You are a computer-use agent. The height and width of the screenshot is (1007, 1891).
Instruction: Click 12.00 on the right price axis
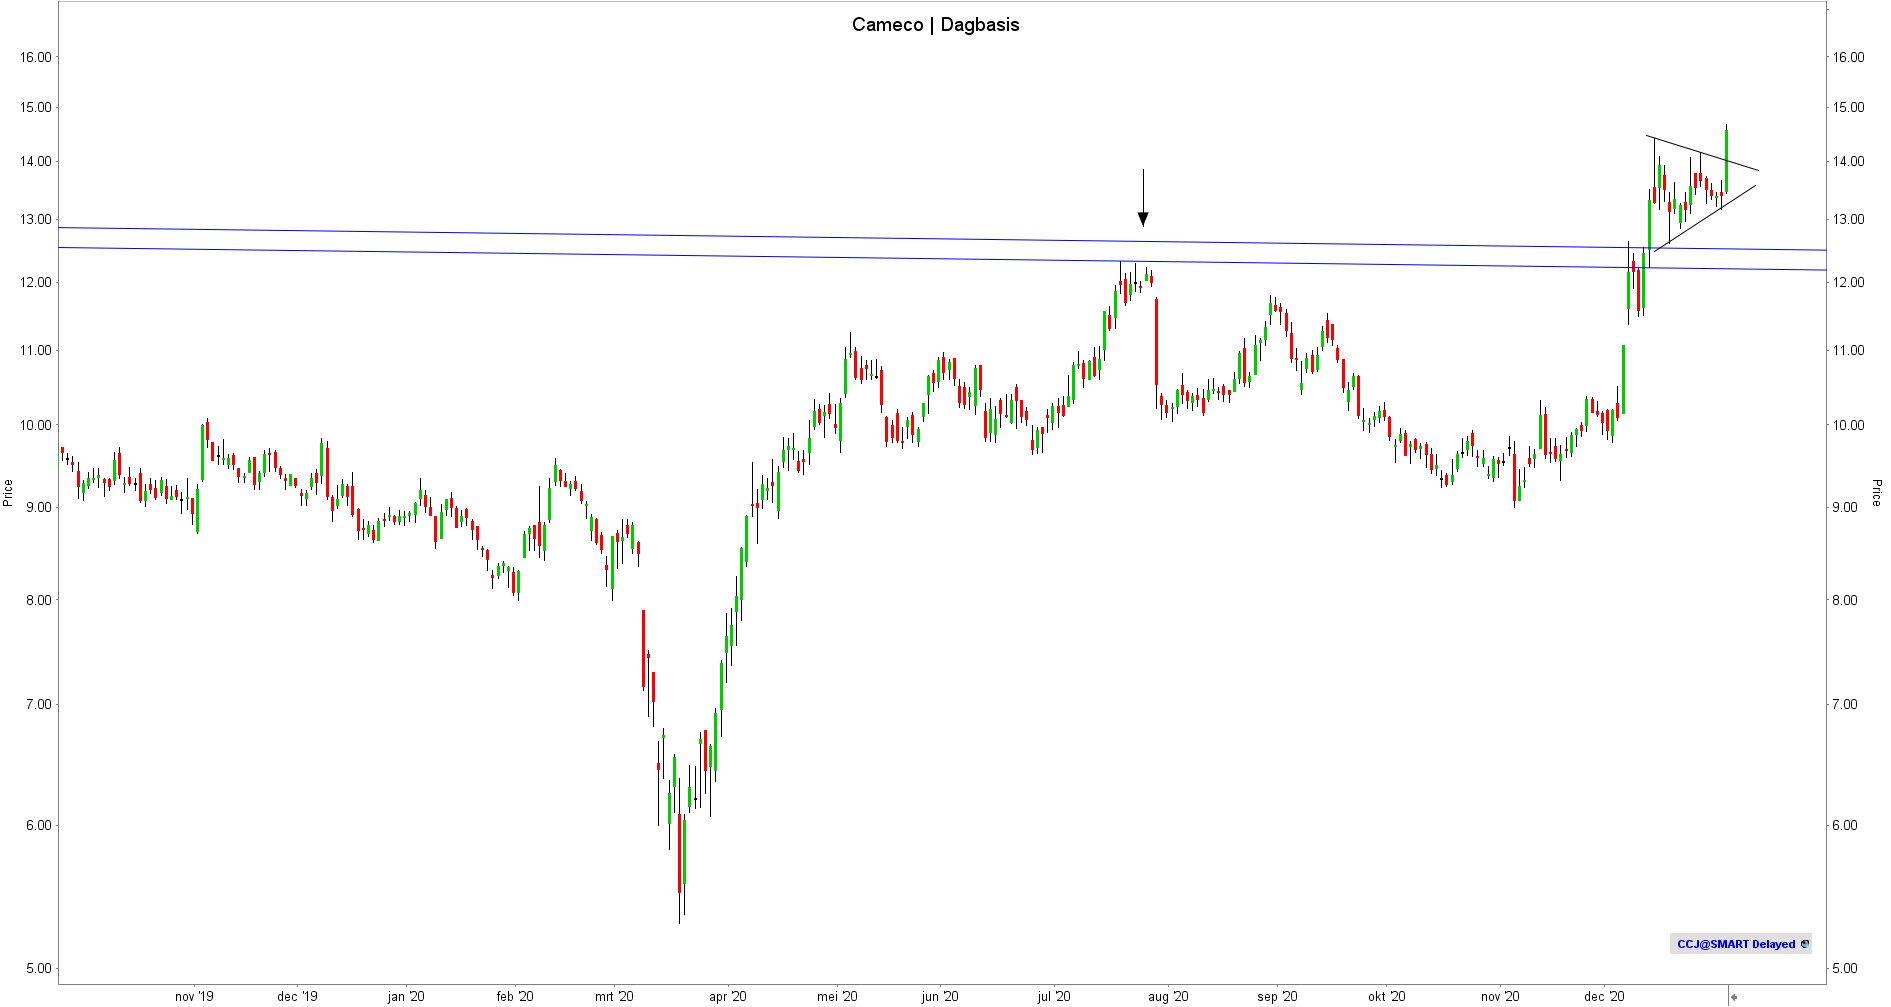(1848, 282)
